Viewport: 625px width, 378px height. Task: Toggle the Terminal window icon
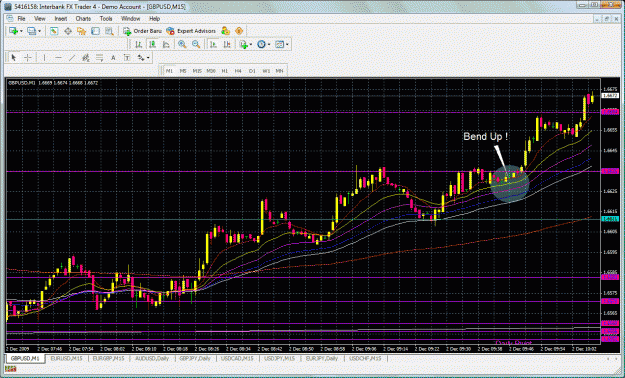coord(95,31)
